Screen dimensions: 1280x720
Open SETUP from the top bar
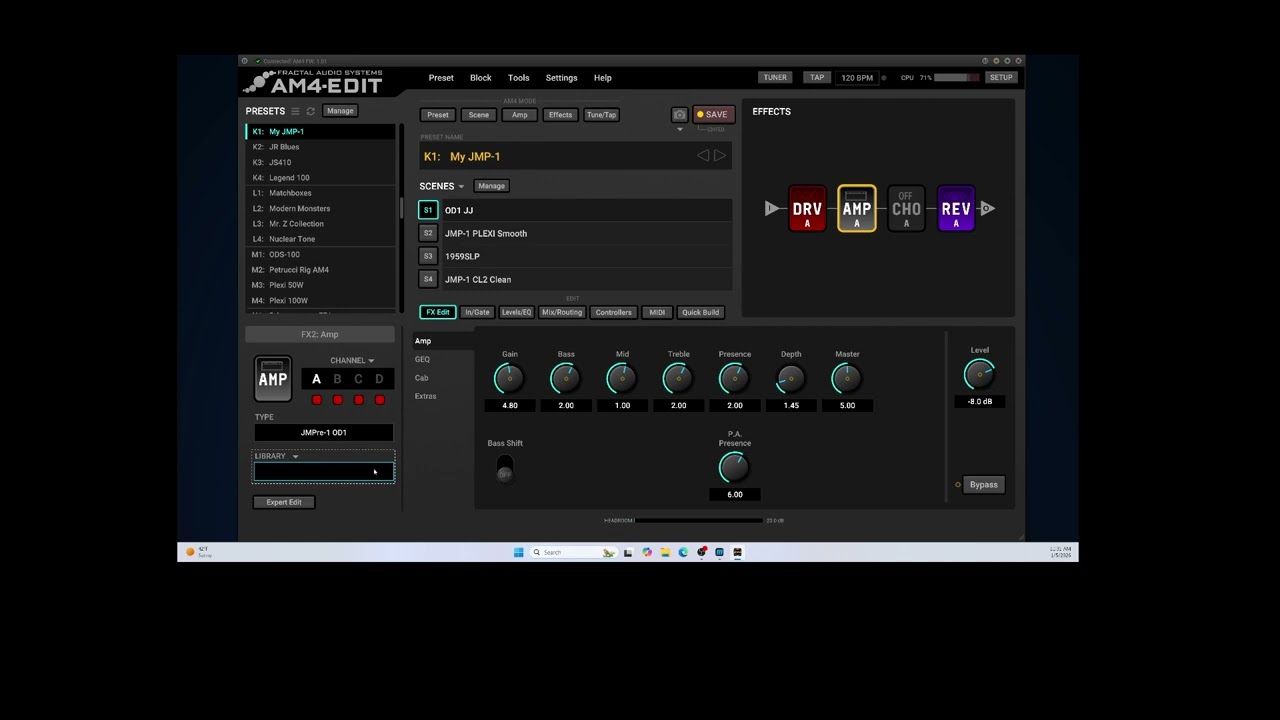(1001, 77)
